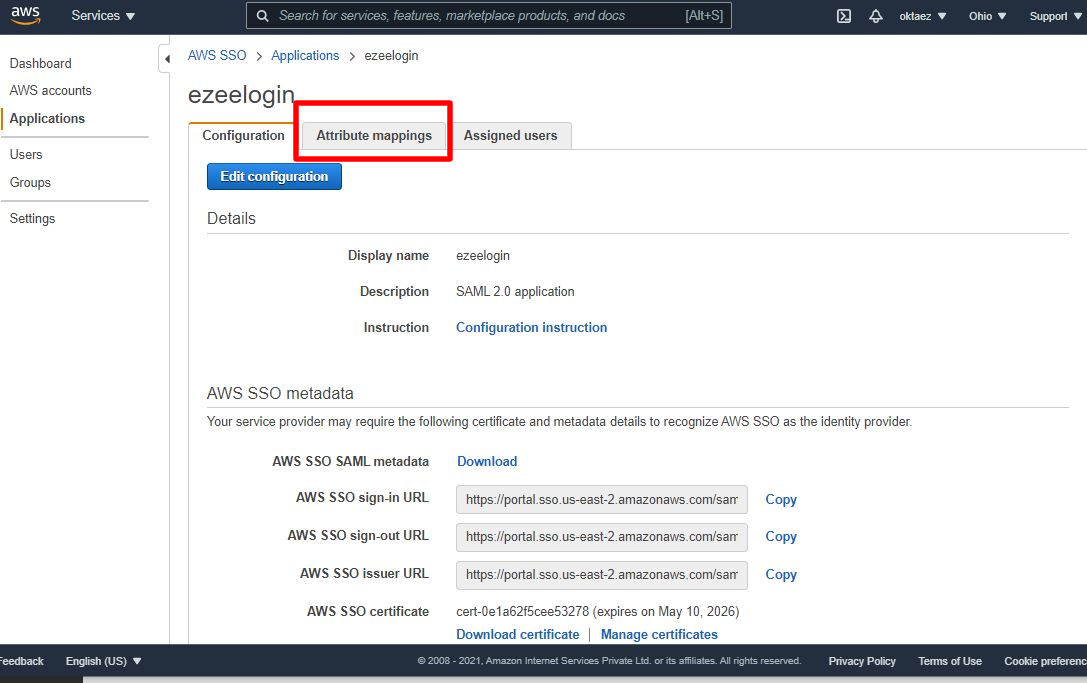Open AWS accounts in the sidebar

click(50, 90)
